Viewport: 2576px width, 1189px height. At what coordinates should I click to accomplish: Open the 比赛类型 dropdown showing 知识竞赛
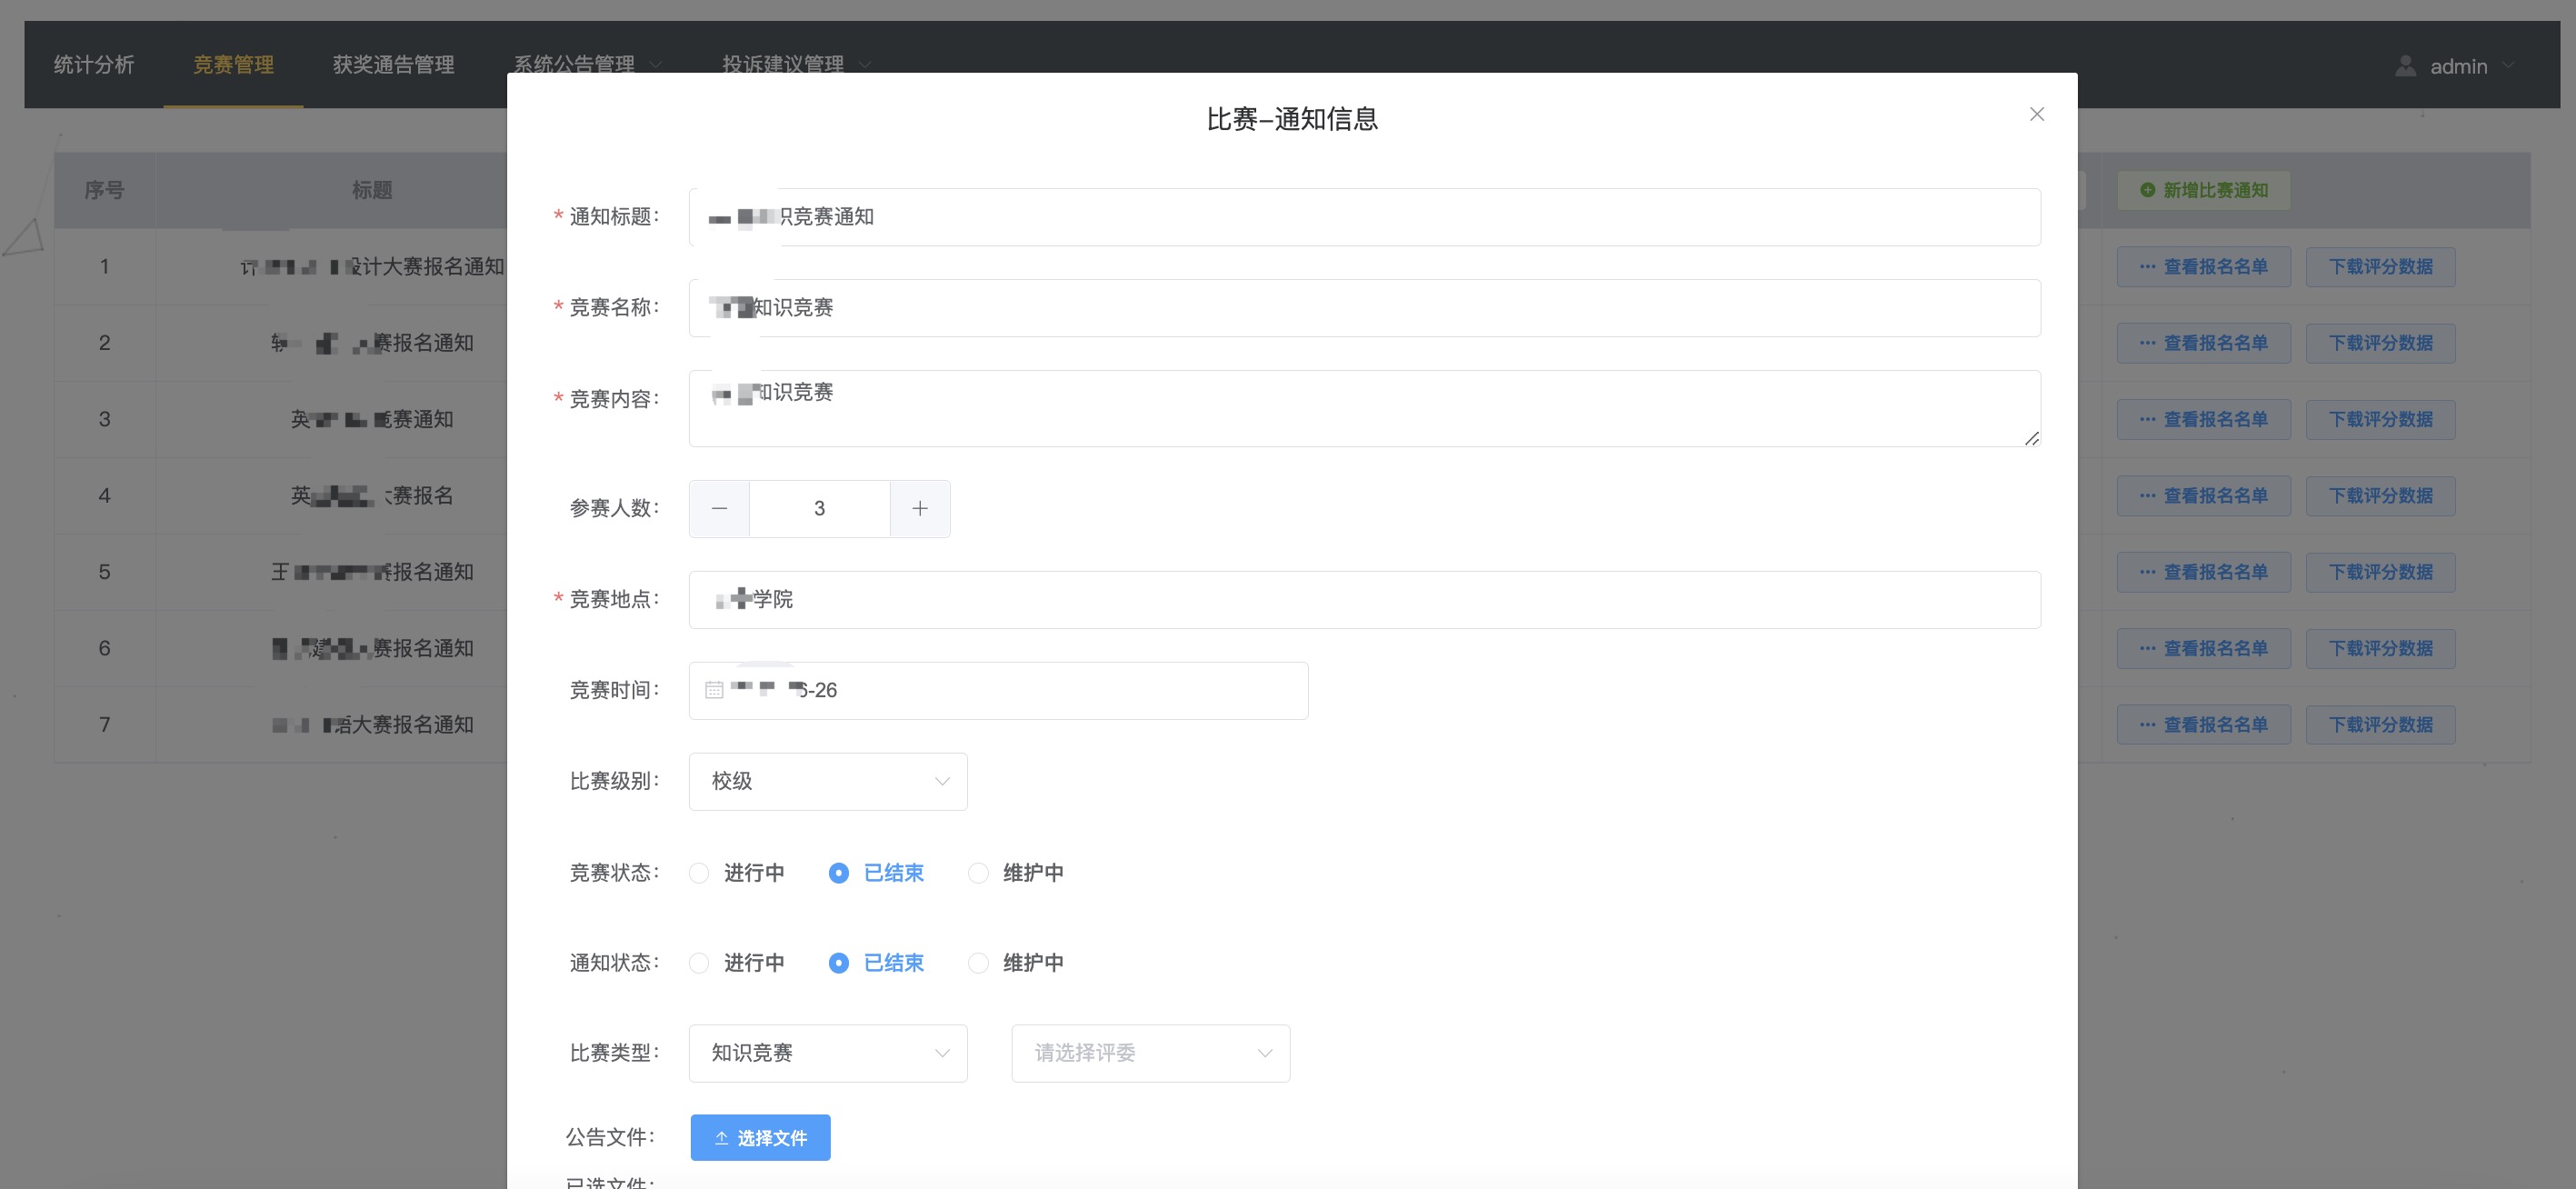pos(828,1054)
